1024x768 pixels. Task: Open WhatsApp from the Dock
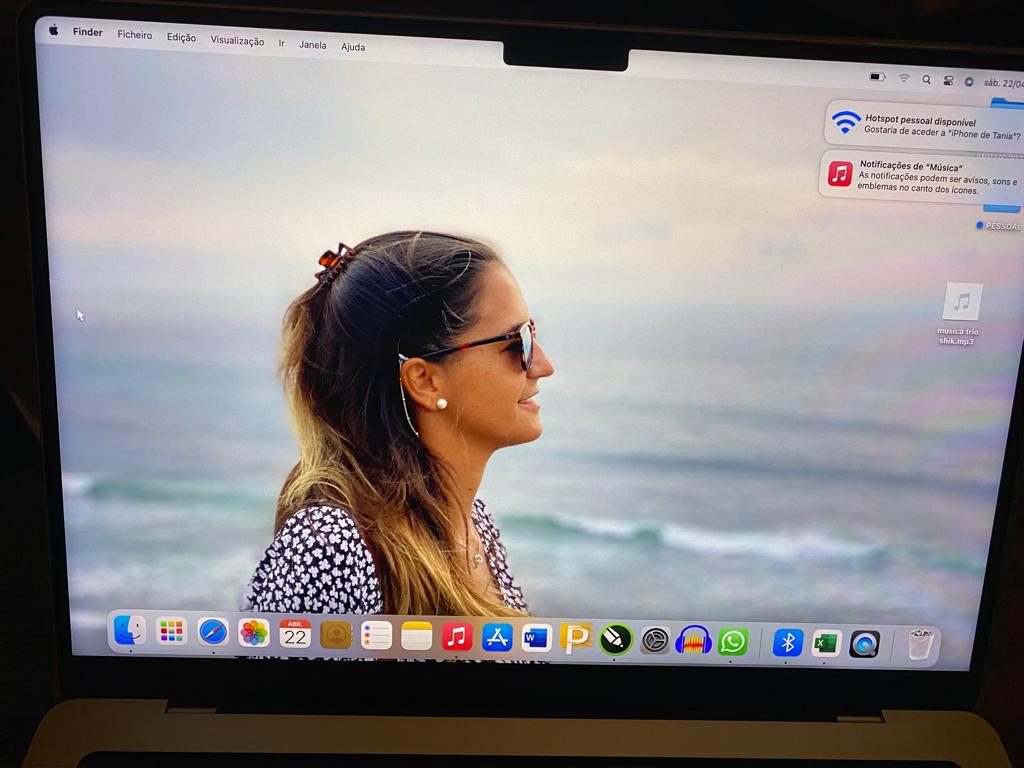coord(733,642)
